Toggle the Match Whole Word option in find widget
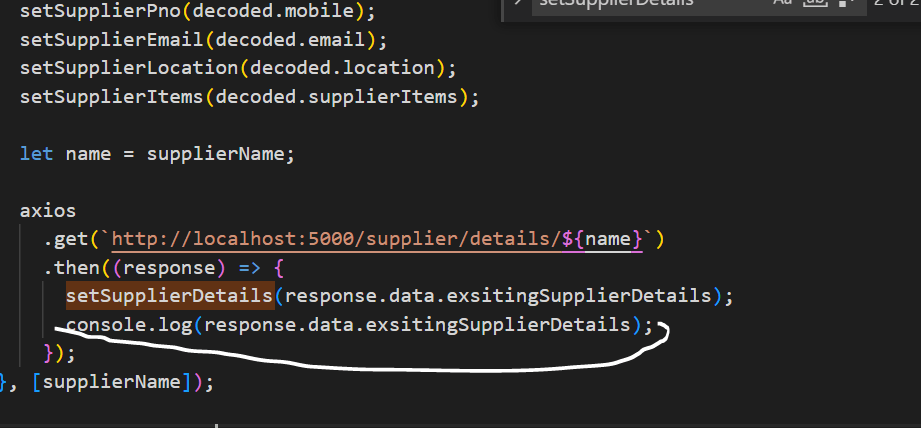Viewport: 921px width, 428px height. 814,3
